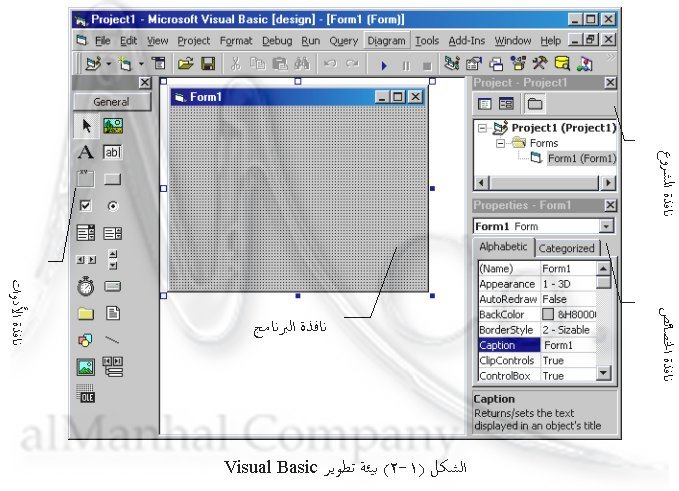
Task: Click View Code in Project panel
Action: (485, 104)
